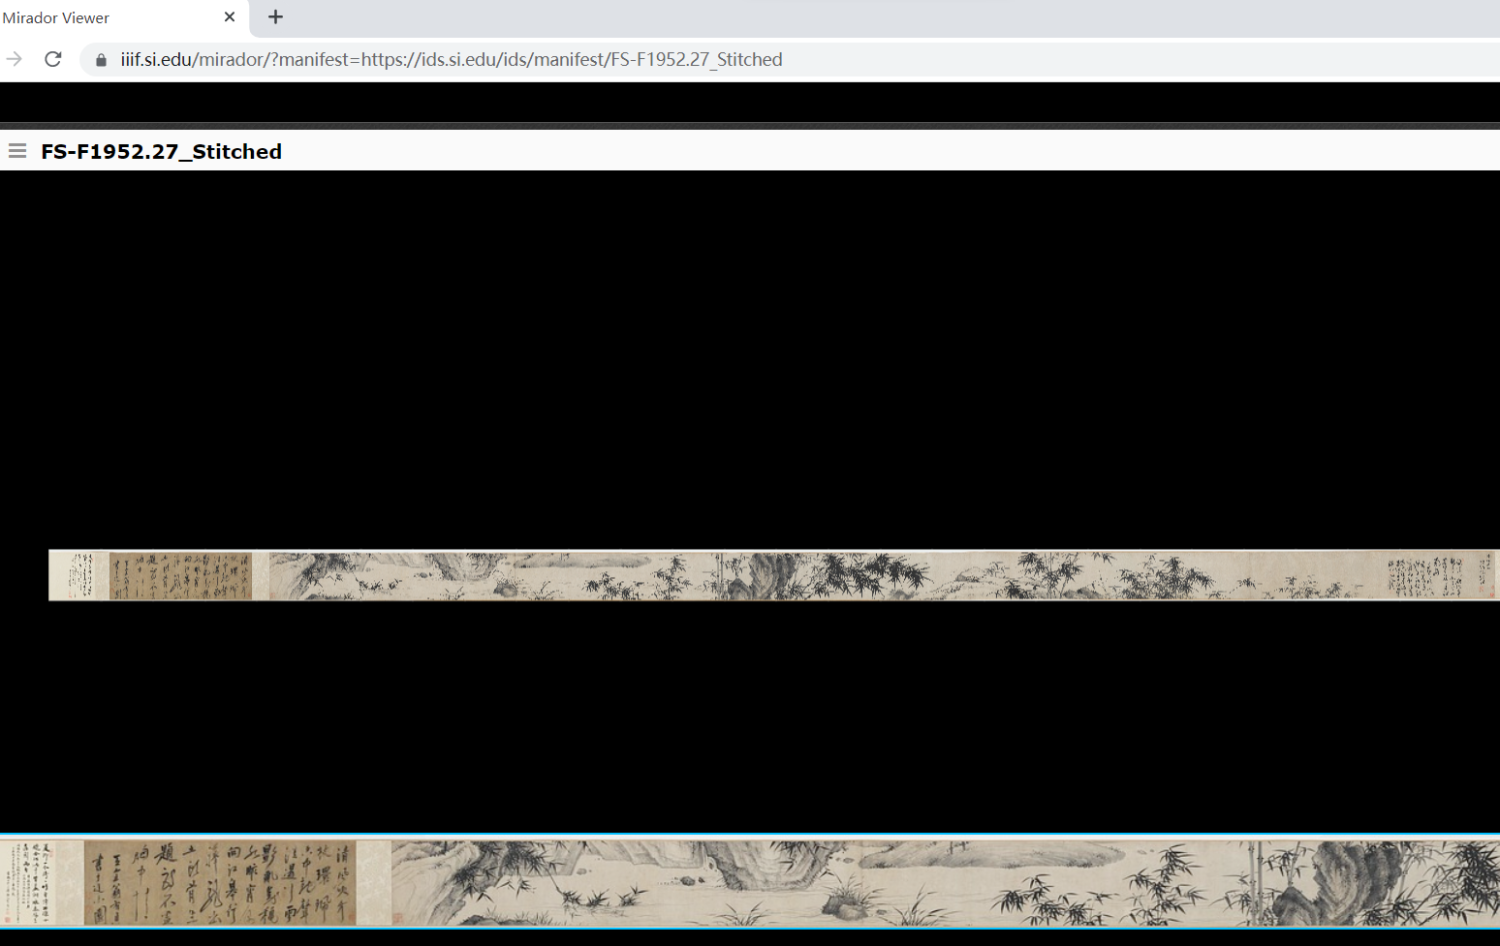Screen dimensions: 1500x946
Task: Click the small-script colophon at thumbnail's left edge
Action: coord(40,883)
